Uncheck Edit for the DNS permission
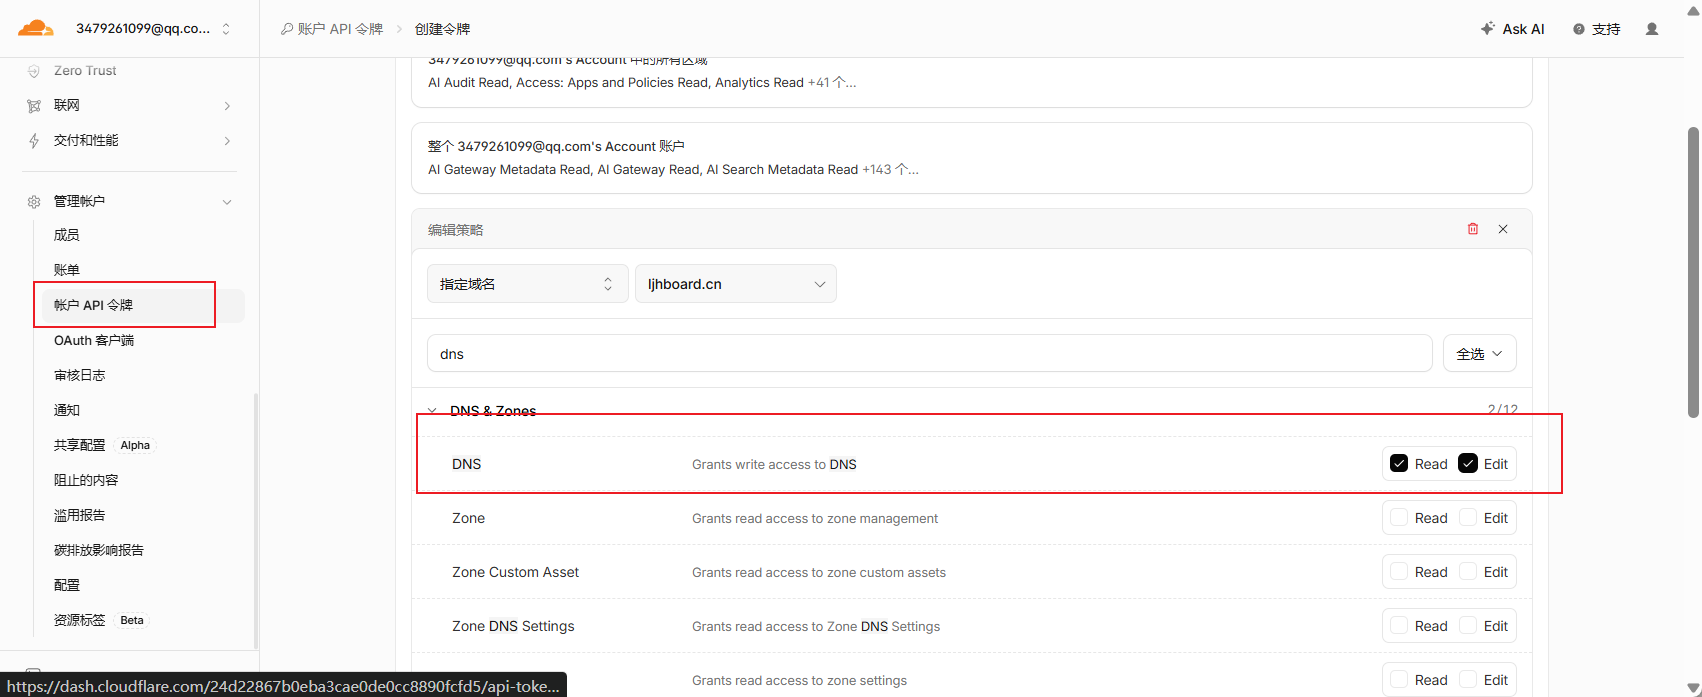 (1468, 464)
